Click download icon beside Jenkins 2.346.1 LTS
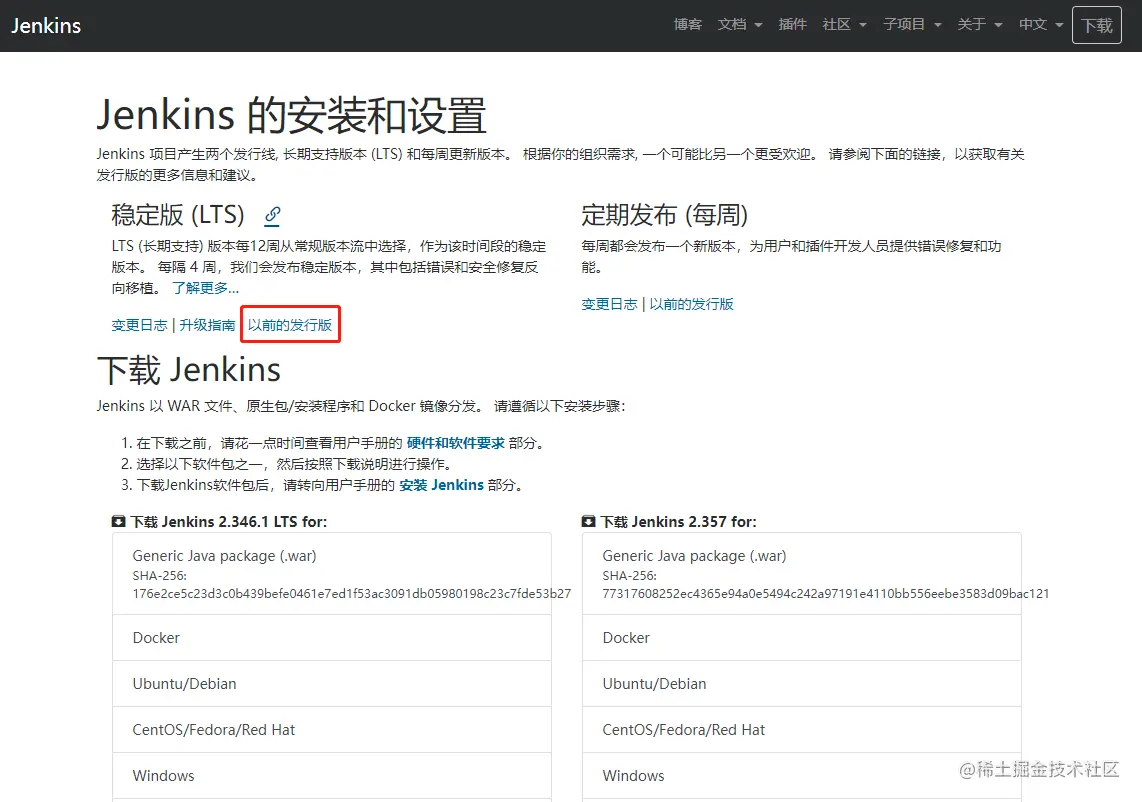Viewport: 1142px width, 802px height. click(x=119, y=522)
